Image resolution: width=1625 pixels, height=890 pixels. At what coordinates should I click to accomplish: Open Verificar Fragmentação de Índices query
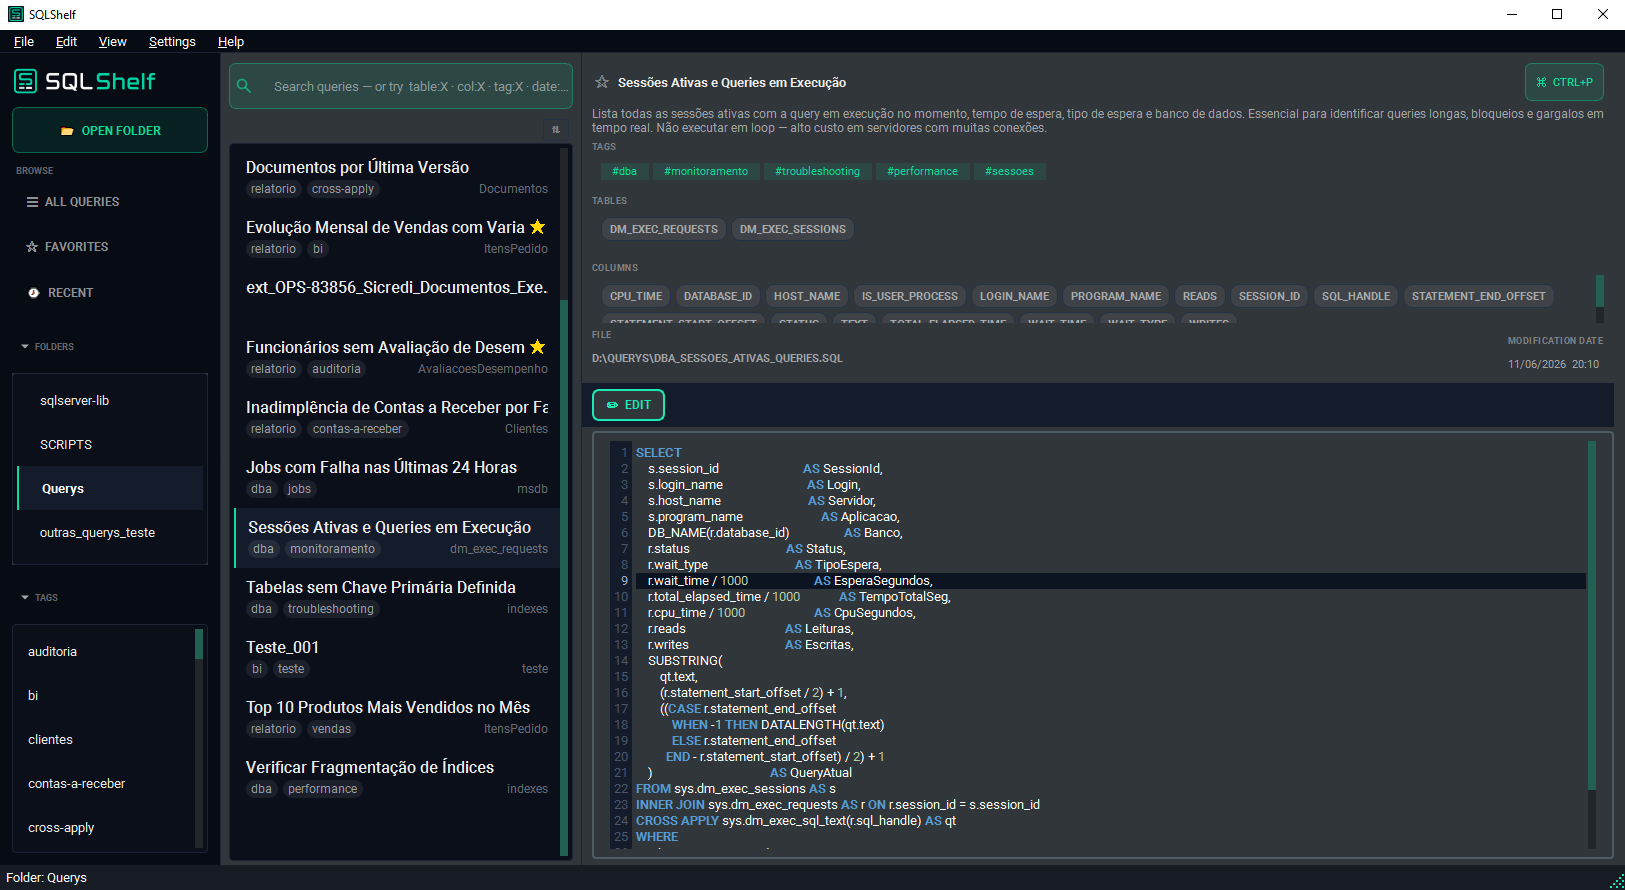396,777
